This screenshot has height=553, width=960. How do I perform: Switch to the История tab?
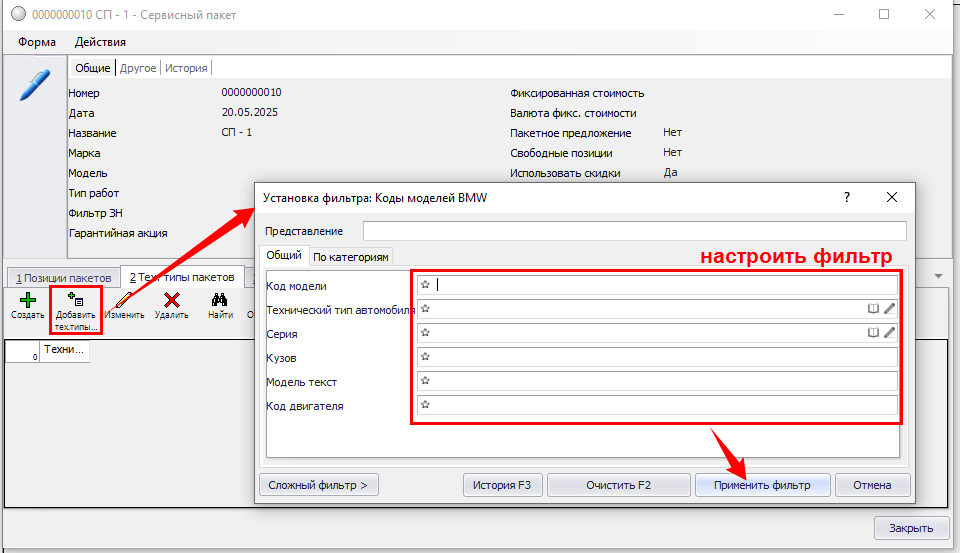(186, 68)
